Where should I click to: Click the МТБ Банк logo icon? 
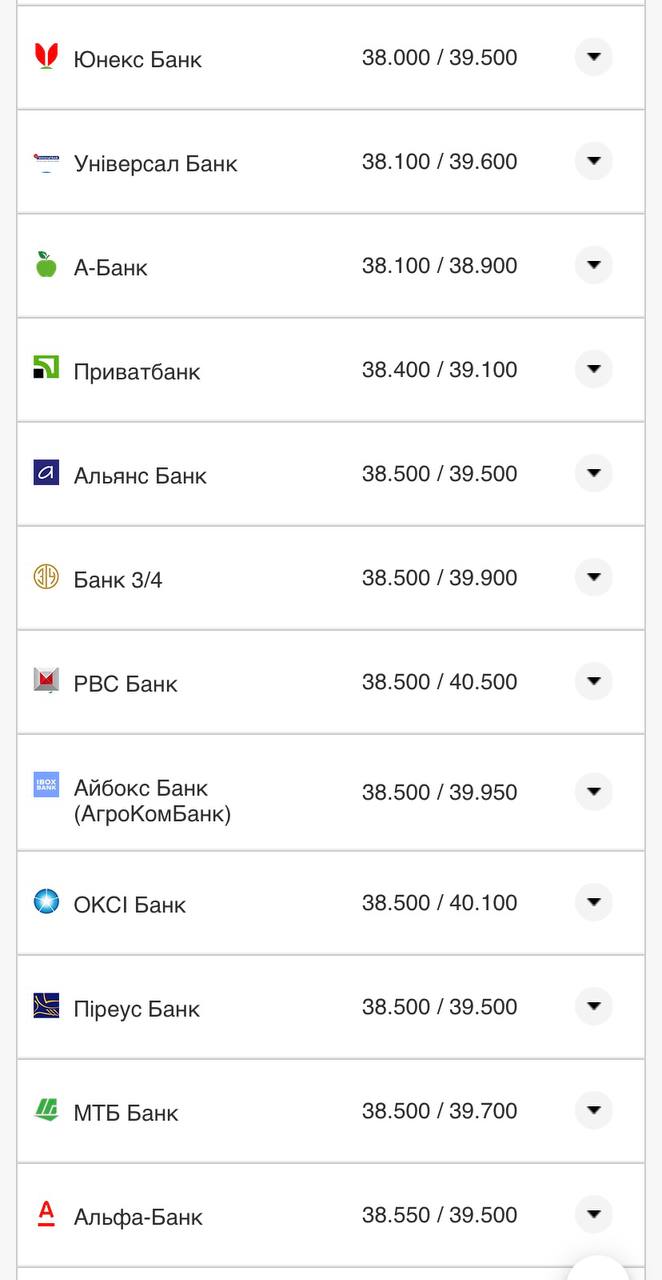point(46,1110)
